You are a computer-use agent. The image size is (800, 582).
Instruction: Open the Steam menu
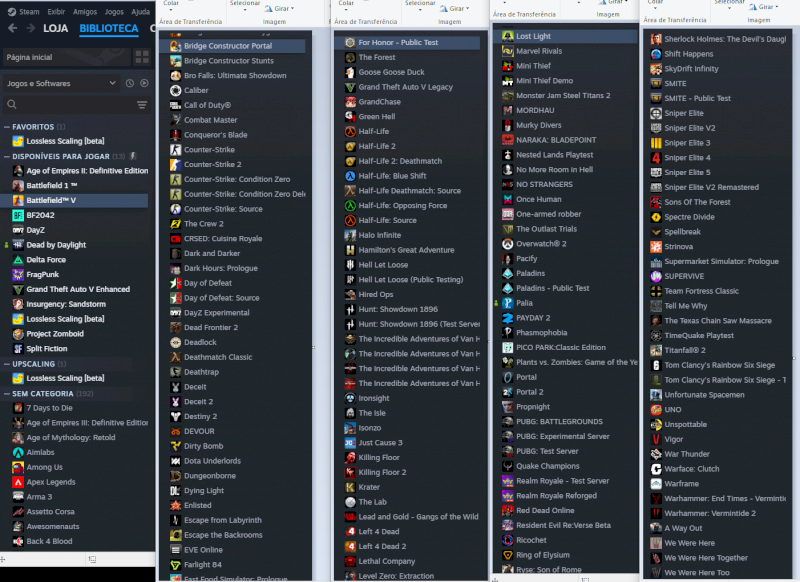(23, 11)
